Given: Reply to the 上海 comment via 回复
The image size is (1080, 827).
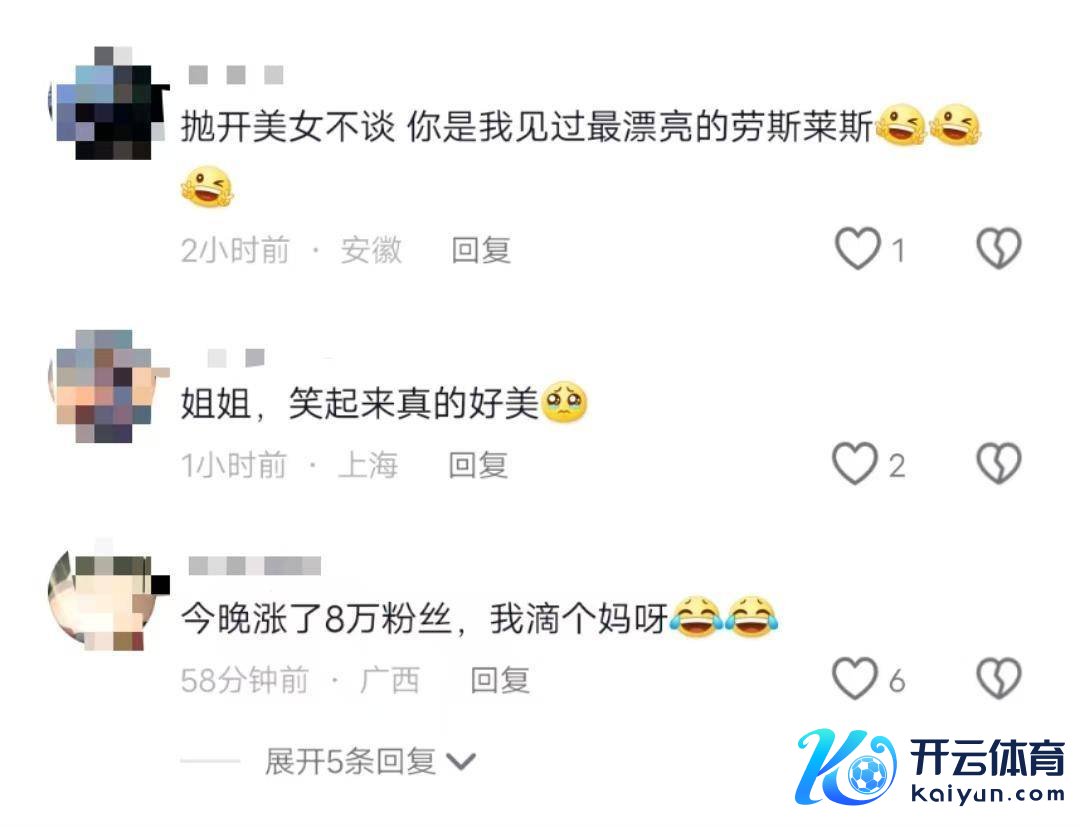Looking at the screenshot, I should (478, 465).
